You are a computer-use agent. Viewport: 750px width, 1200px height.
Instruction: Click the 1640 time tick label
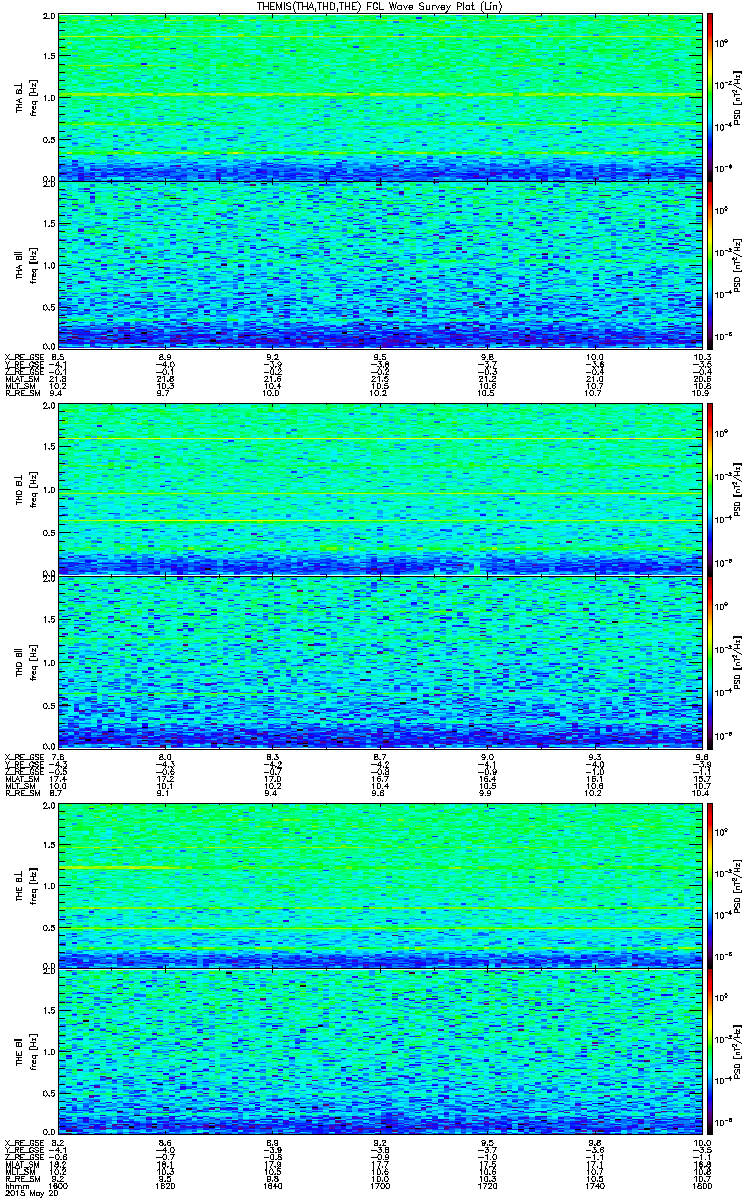pos(273,1187)
